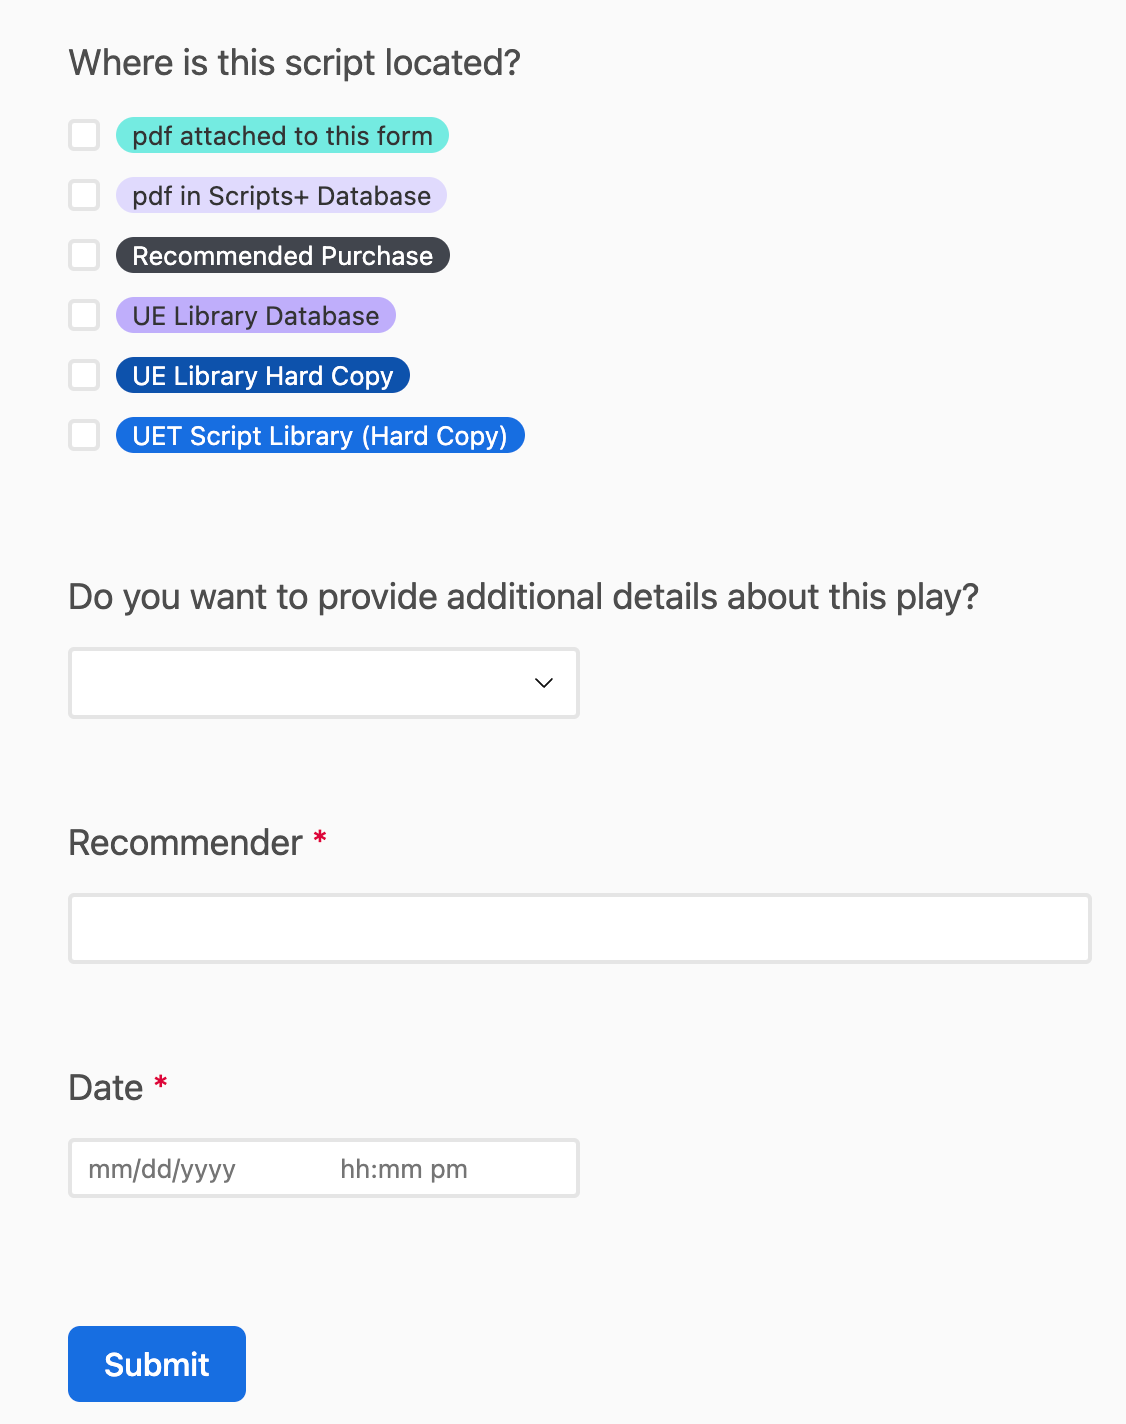This screenshot has height=1424, width=1126.
Task: Click the mm/dd/yyyy date portion
Action: coord(162,1168)
